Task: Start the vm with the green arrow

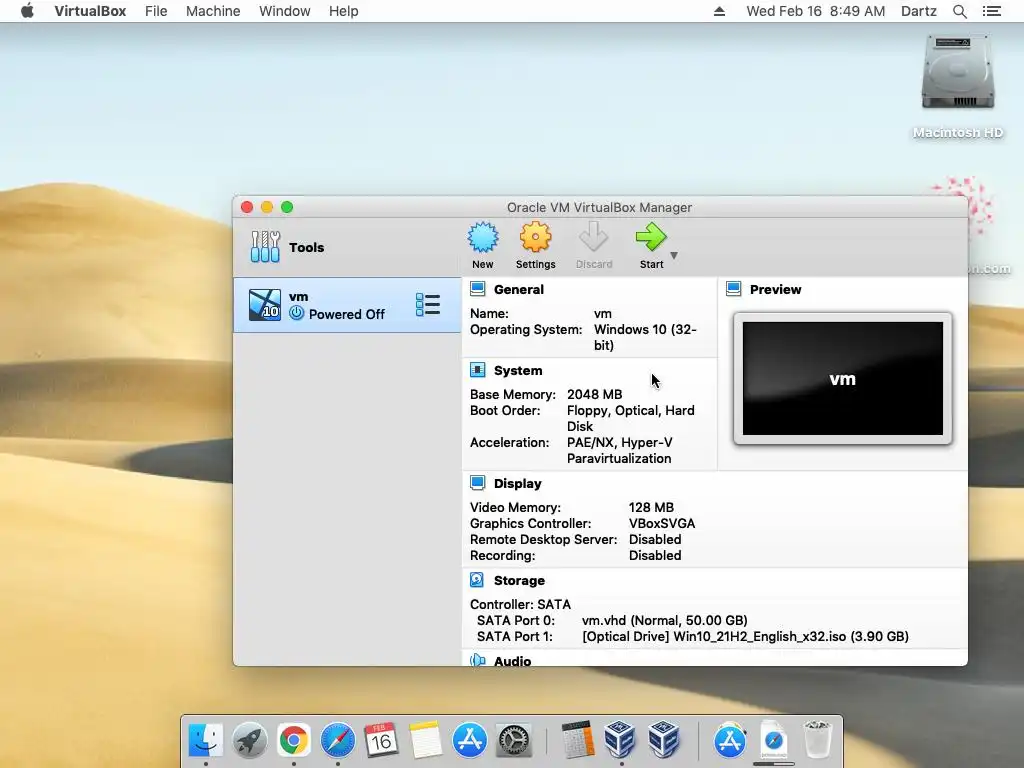Action: click(651, 237)
